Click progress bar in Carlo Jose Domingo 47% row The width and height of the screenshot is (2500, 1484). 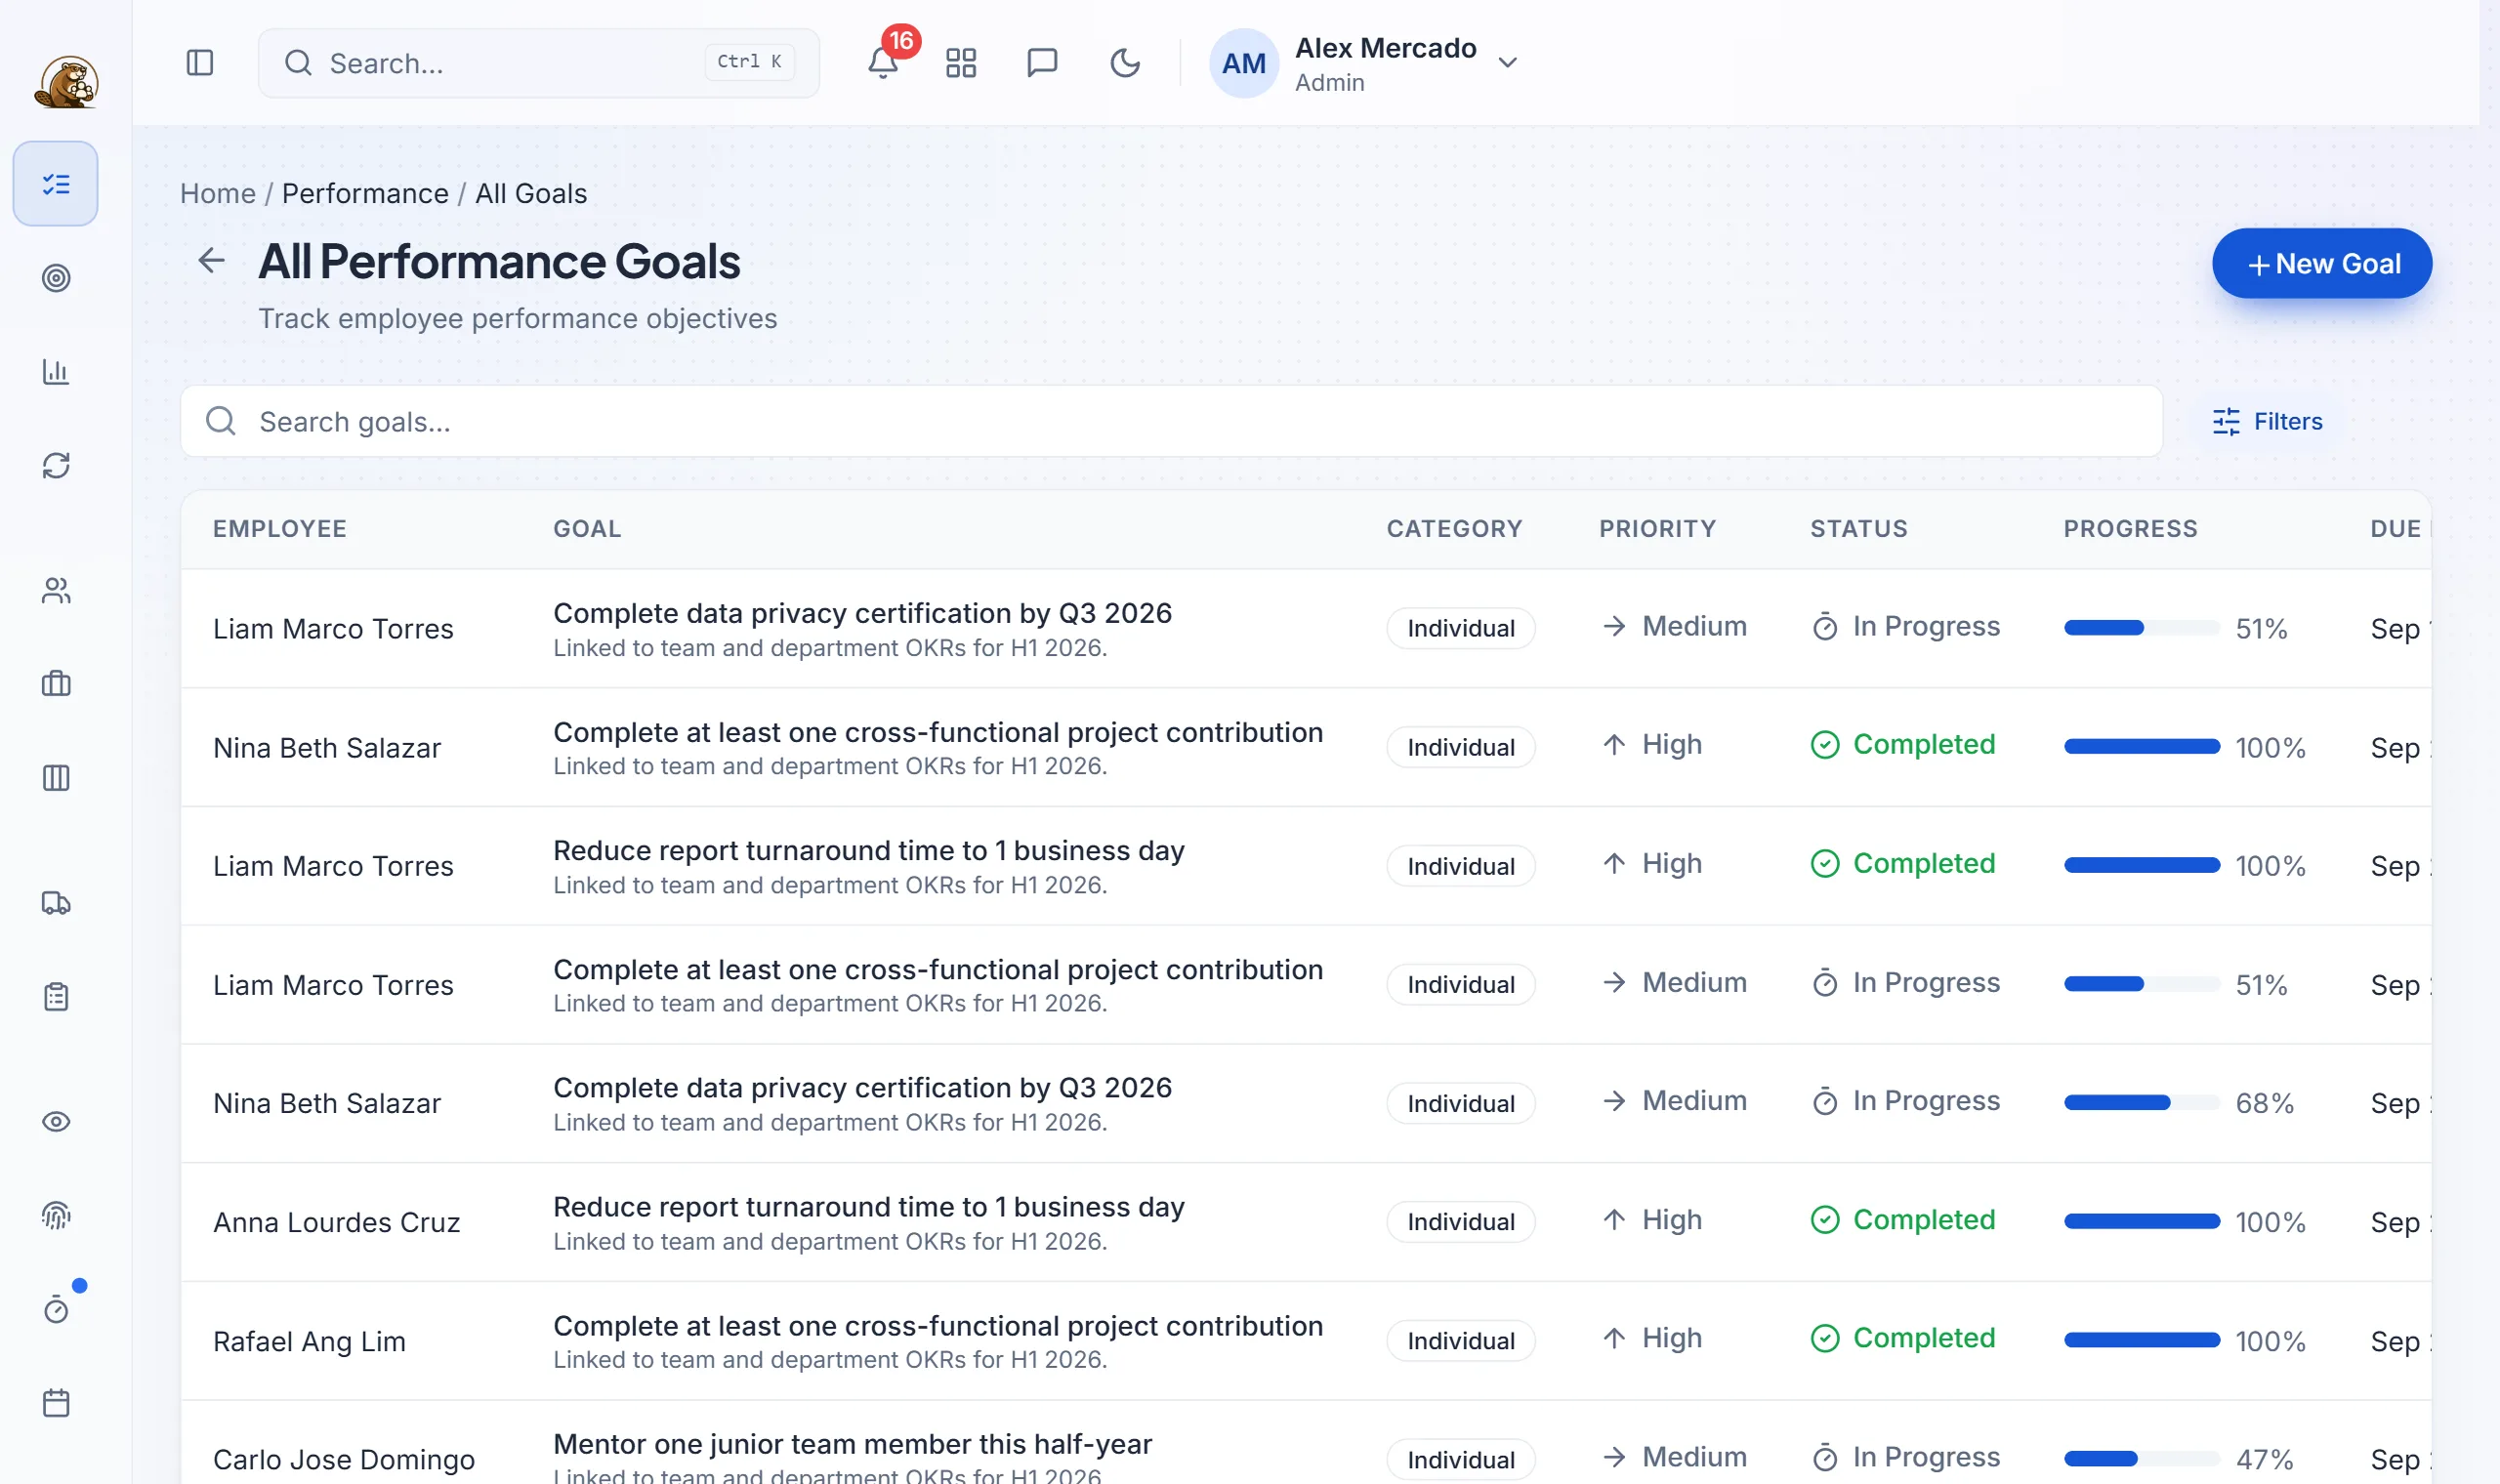click(2141, 1458)
